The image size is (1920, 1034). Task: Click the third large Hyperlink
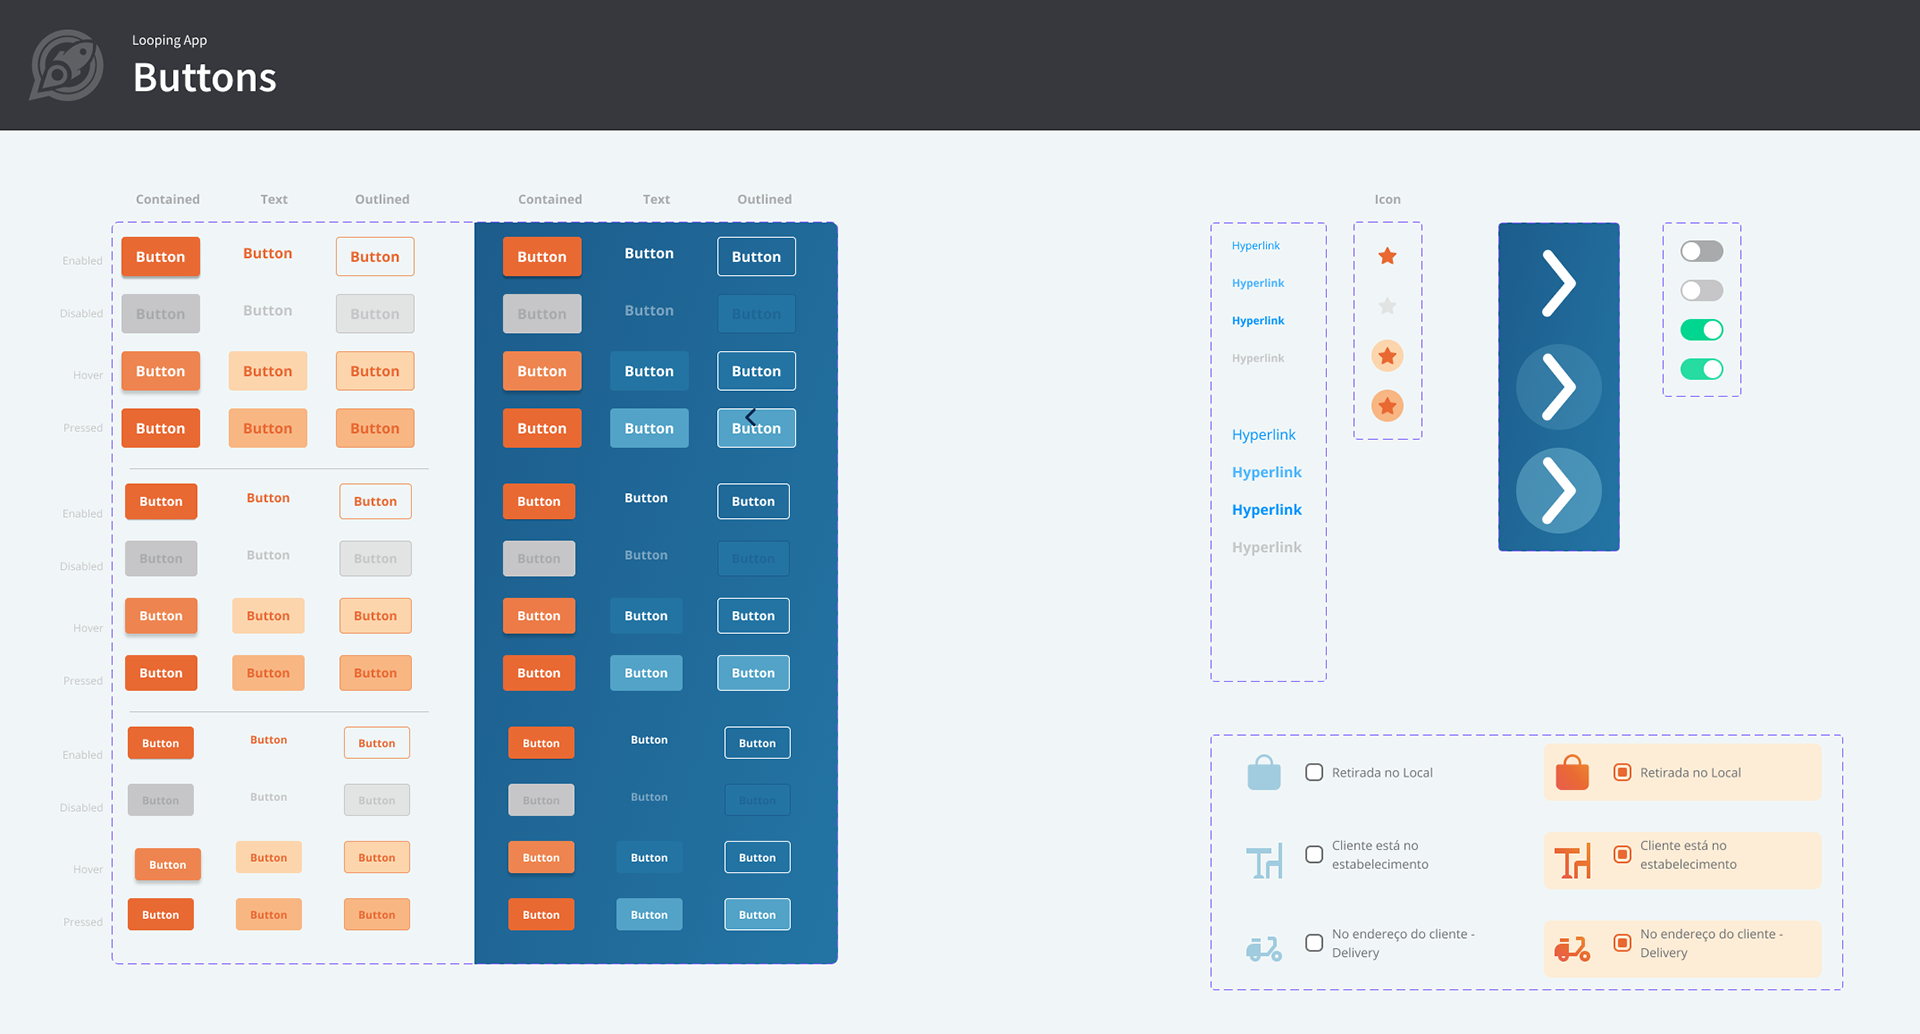click(x=1266, y=510)
